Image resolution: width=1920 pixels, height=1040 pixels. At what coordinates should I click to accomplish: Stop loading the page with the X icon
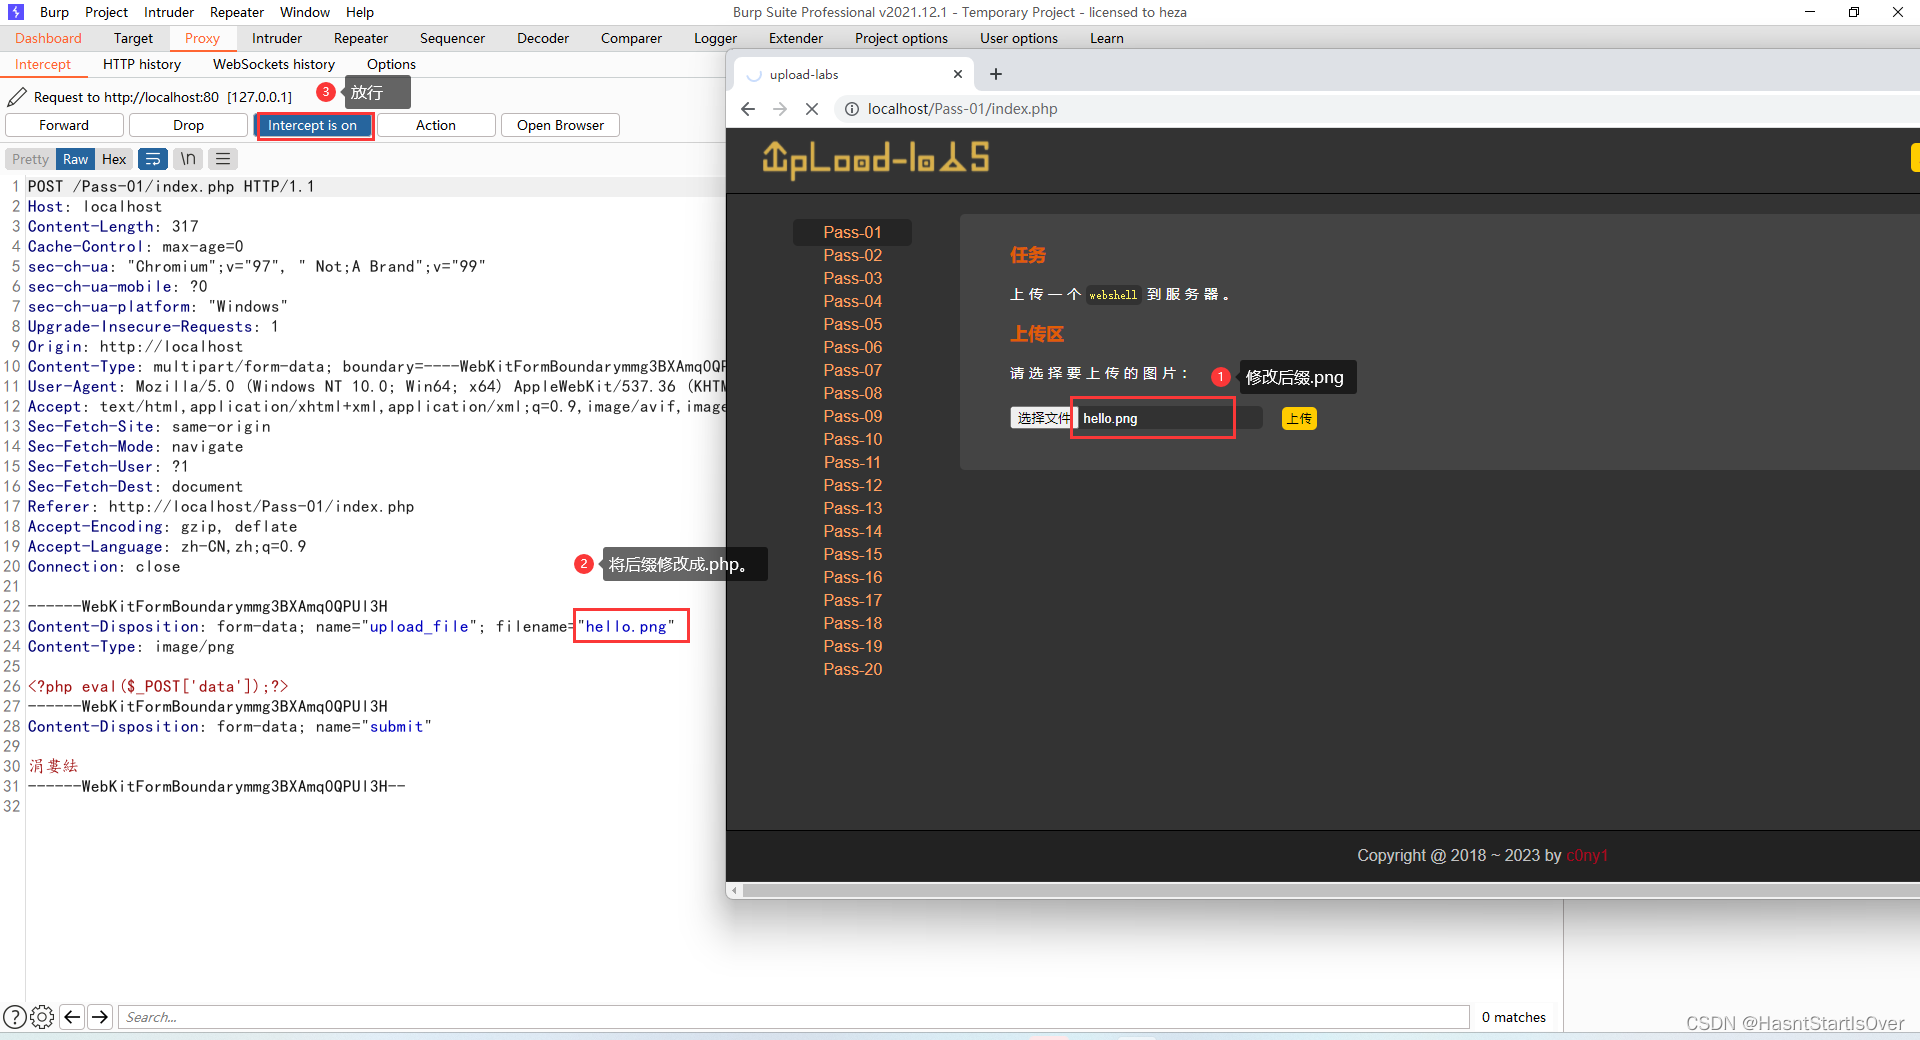pos(812,109)
